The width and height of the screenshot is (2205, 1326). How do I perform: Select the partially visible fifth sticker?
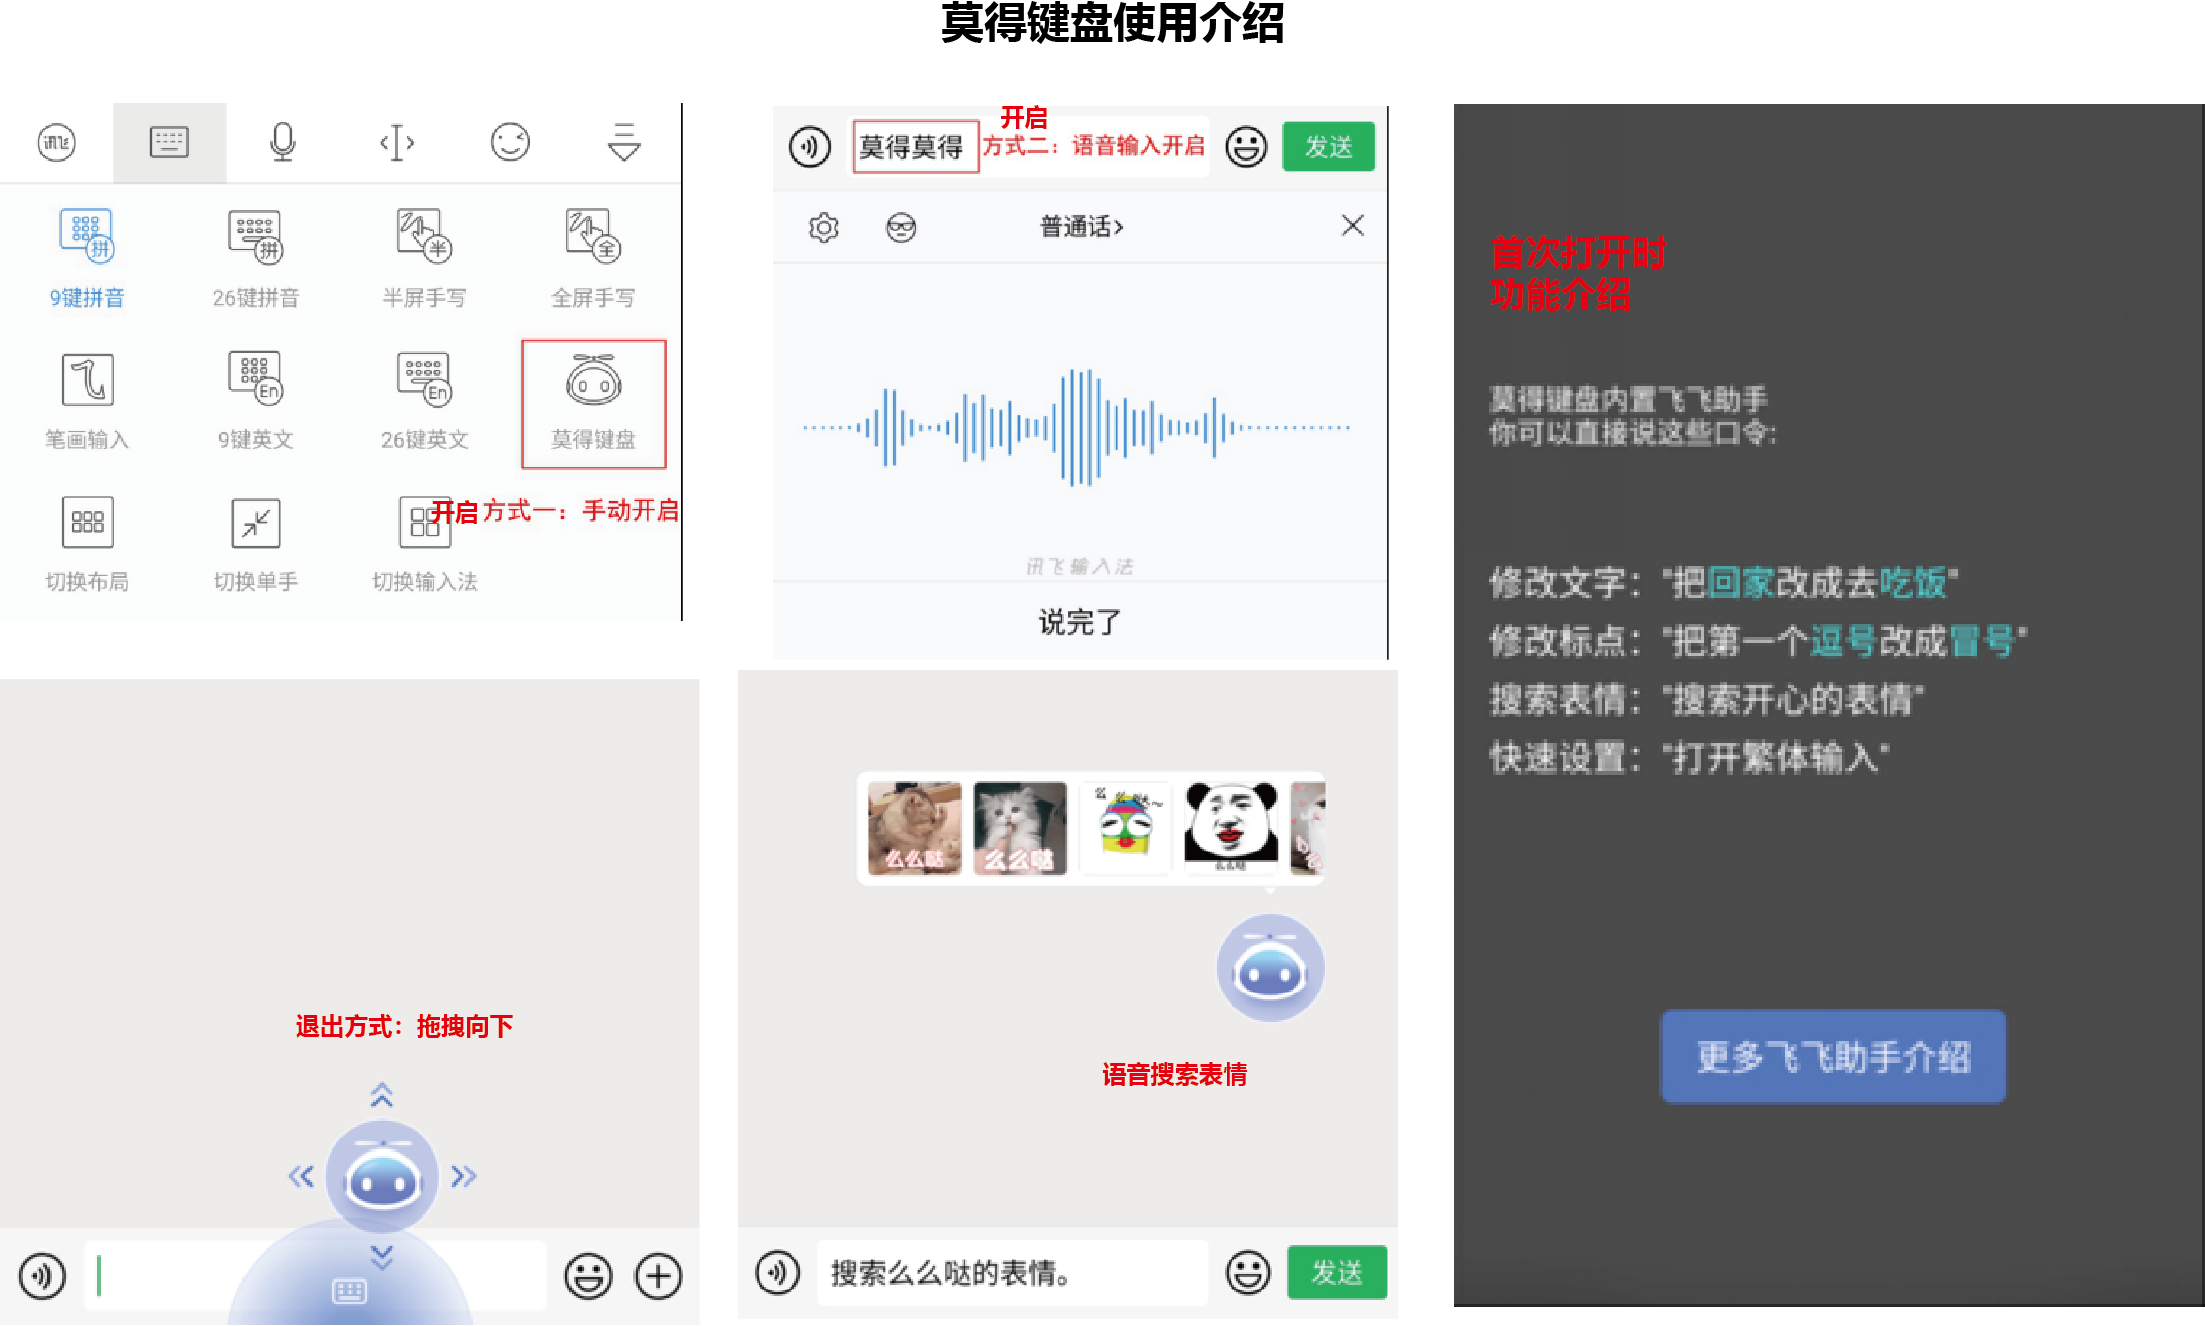tap(1308, 828)
